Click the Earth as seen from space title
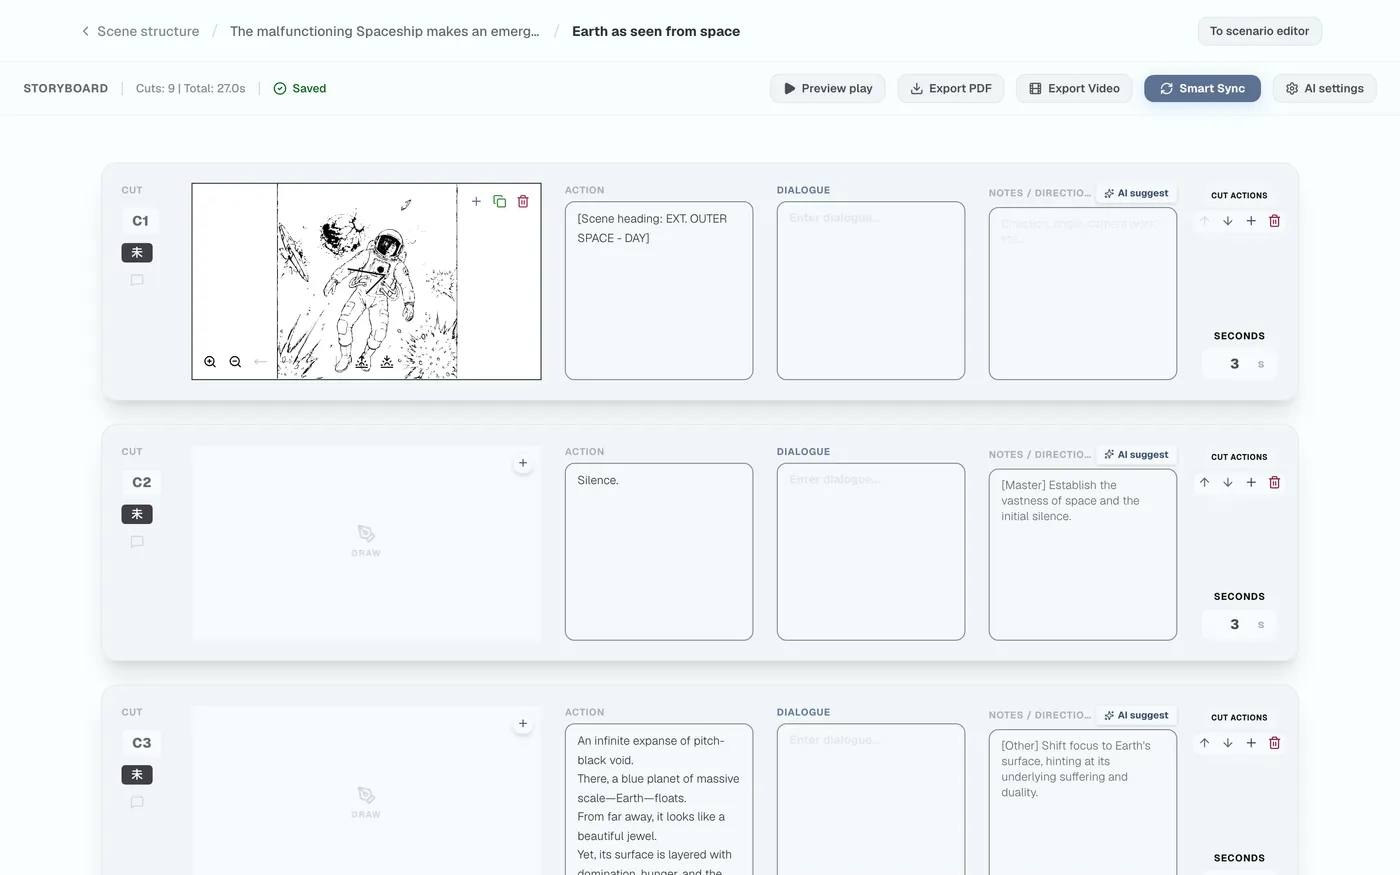The width and height of the screenshot is (1400, 875). coord(656,31)
